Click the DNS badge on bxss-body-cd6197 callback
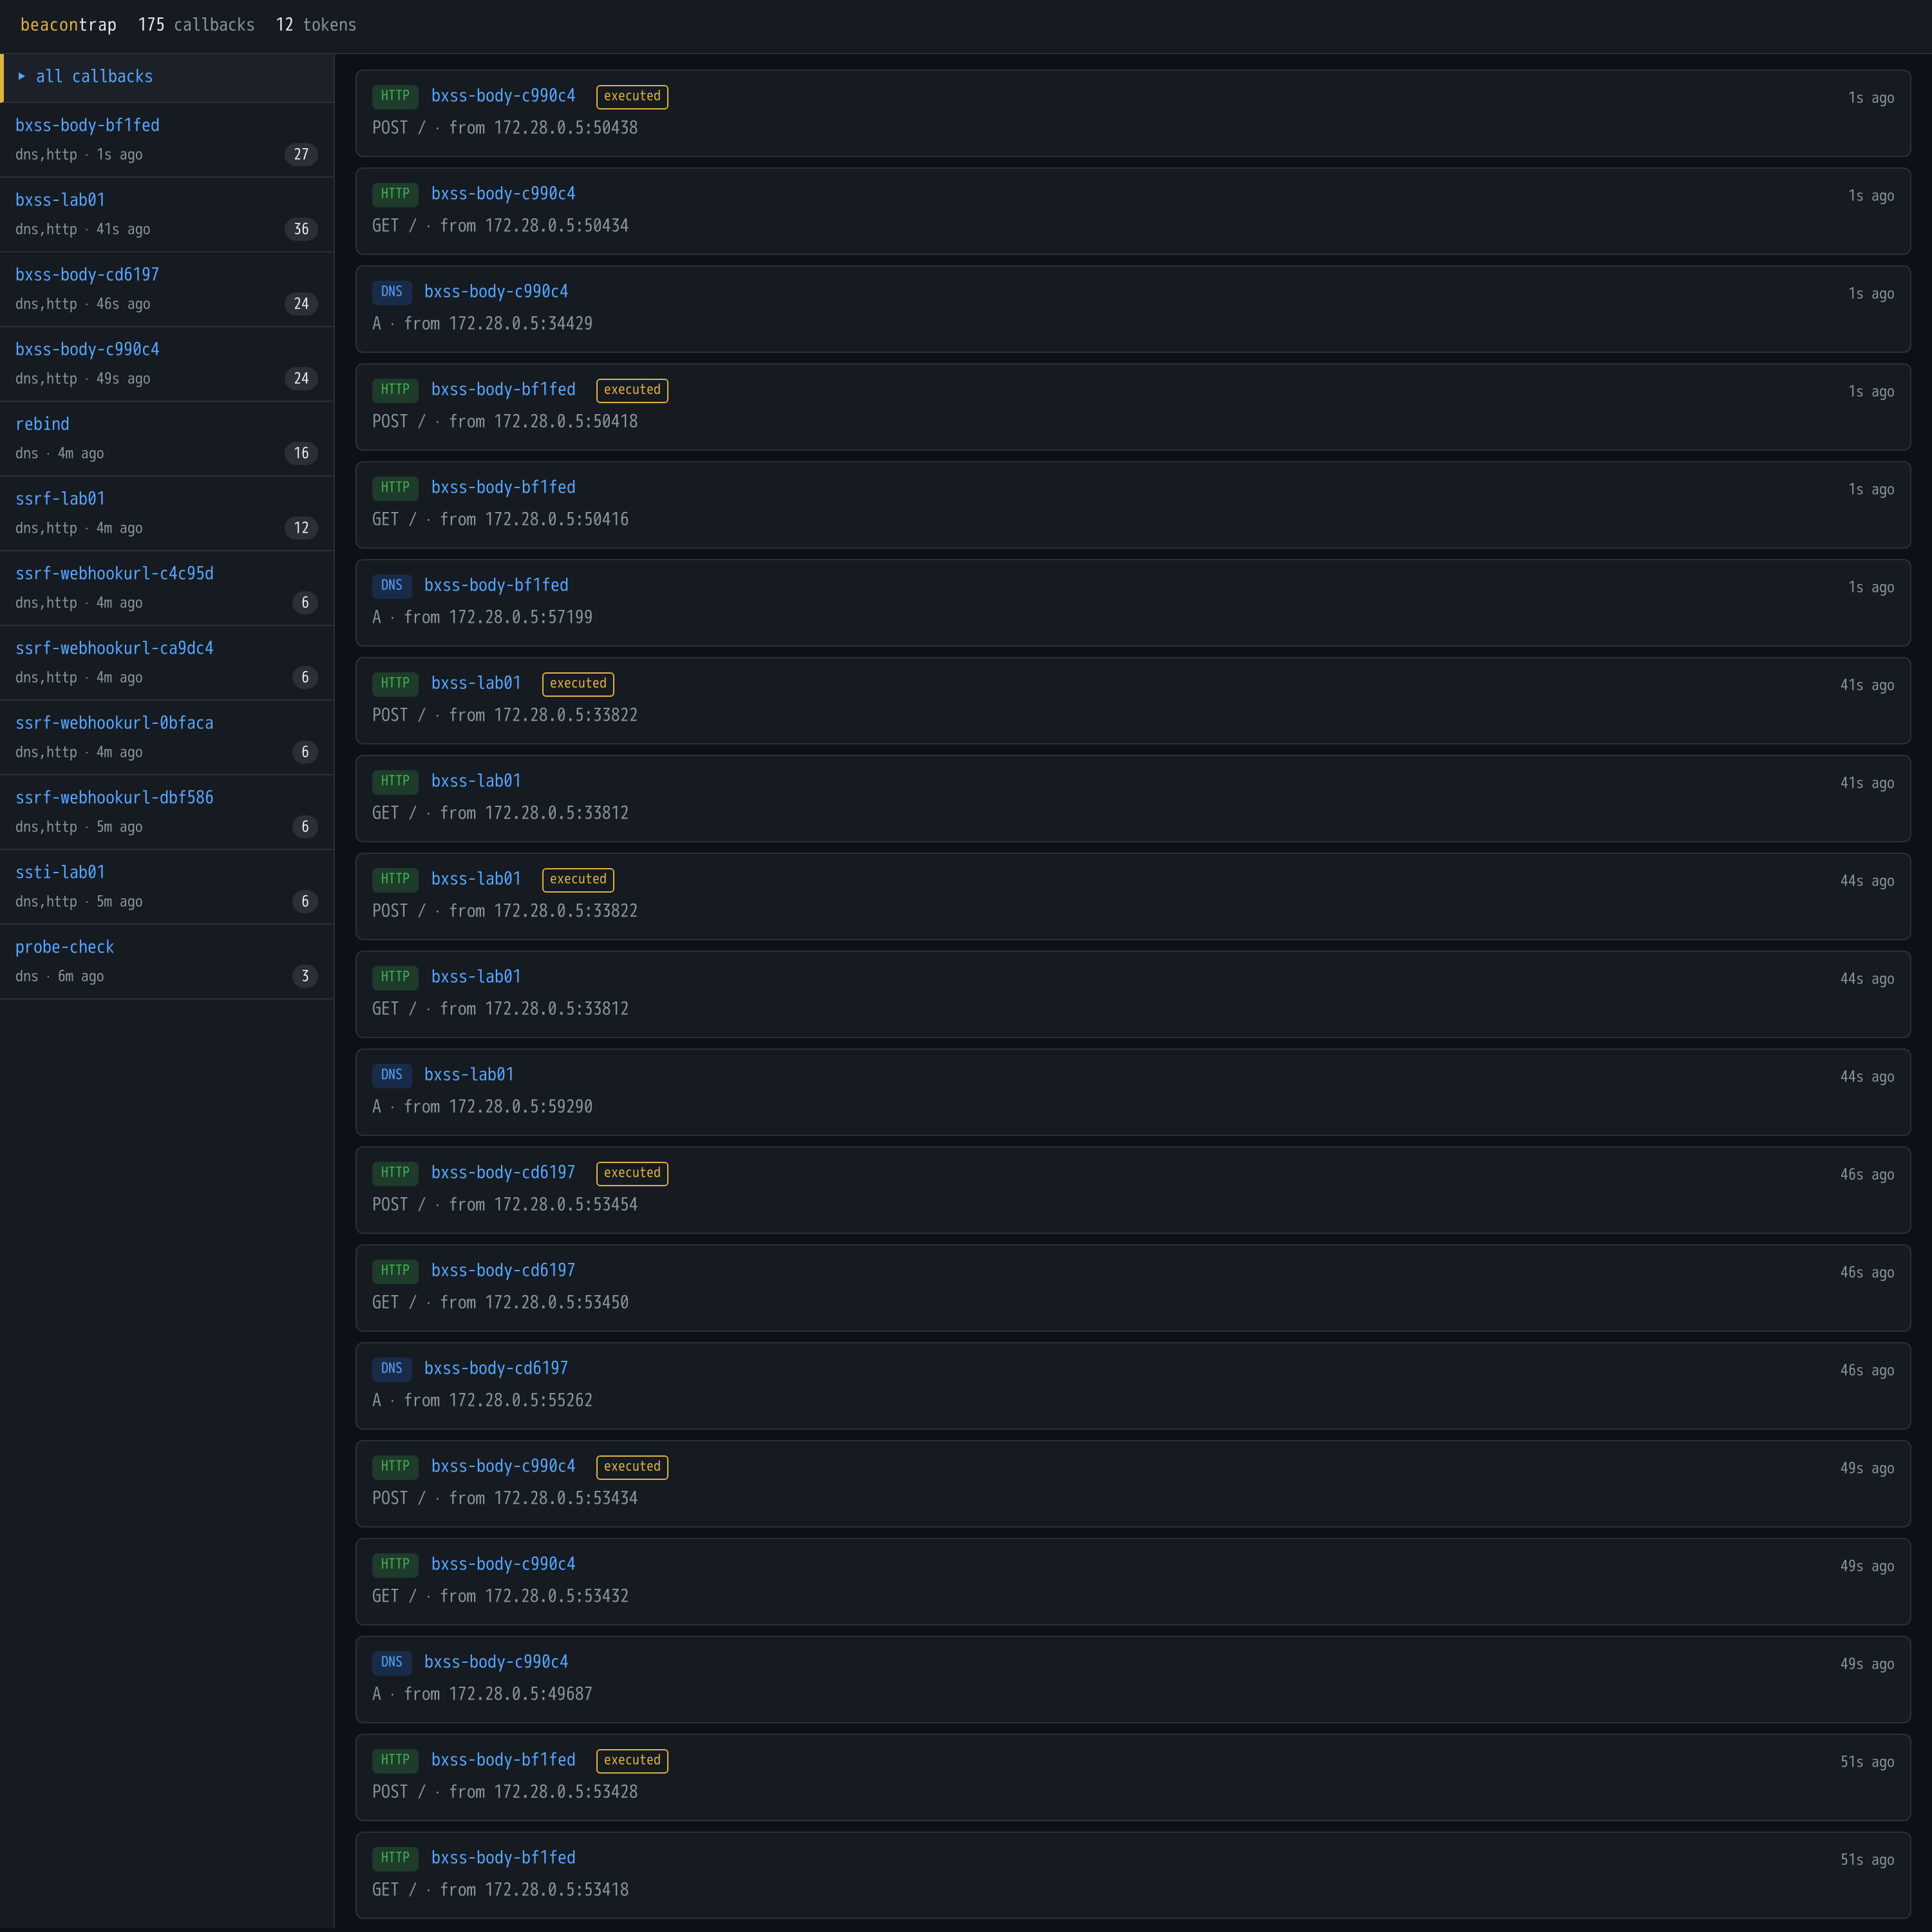This screenshot has height=1932, width=1932. point(391,1369)
